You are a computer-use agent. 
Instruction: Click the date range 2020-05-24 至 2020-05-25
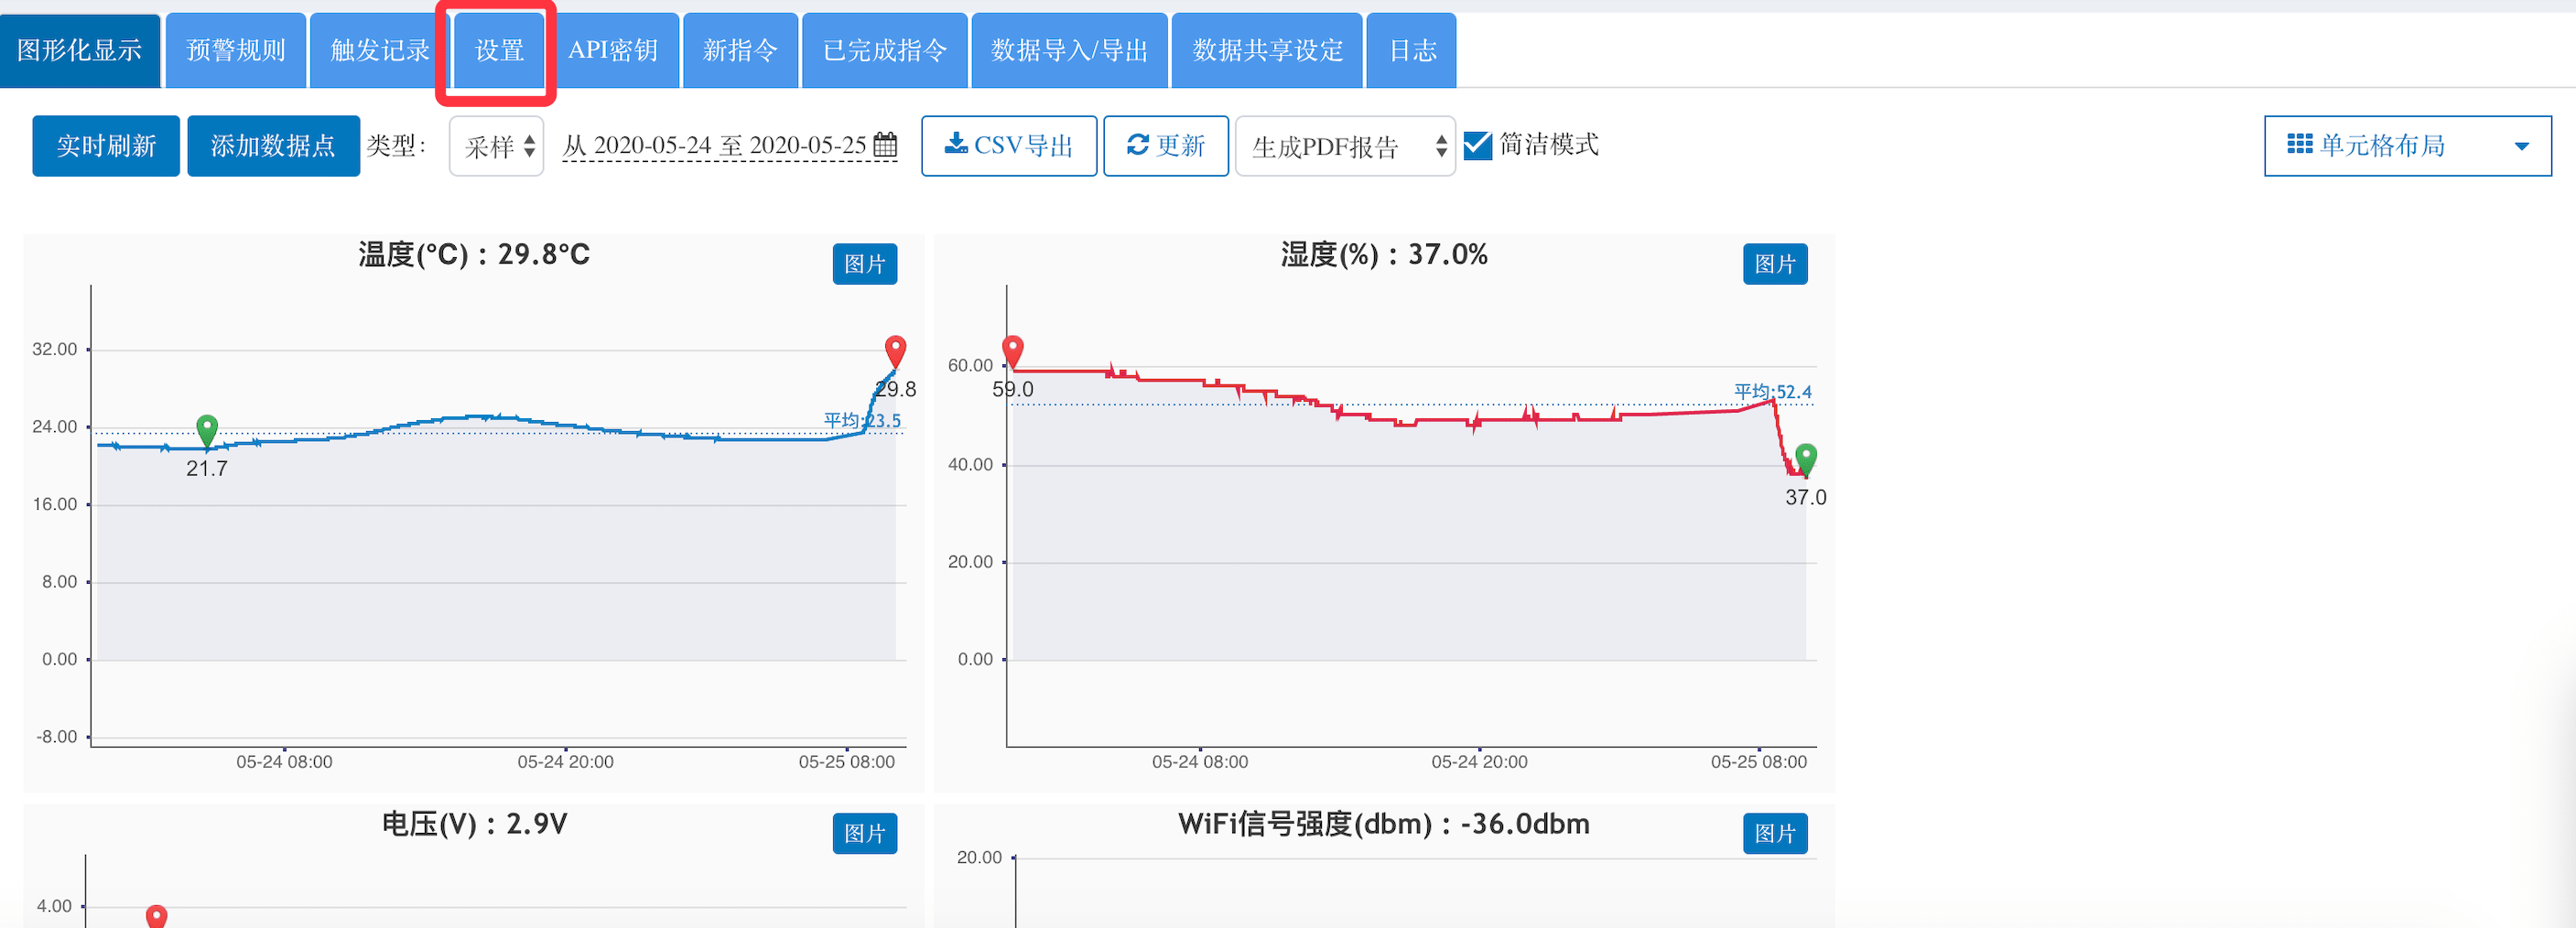click(x=729, y=146)
